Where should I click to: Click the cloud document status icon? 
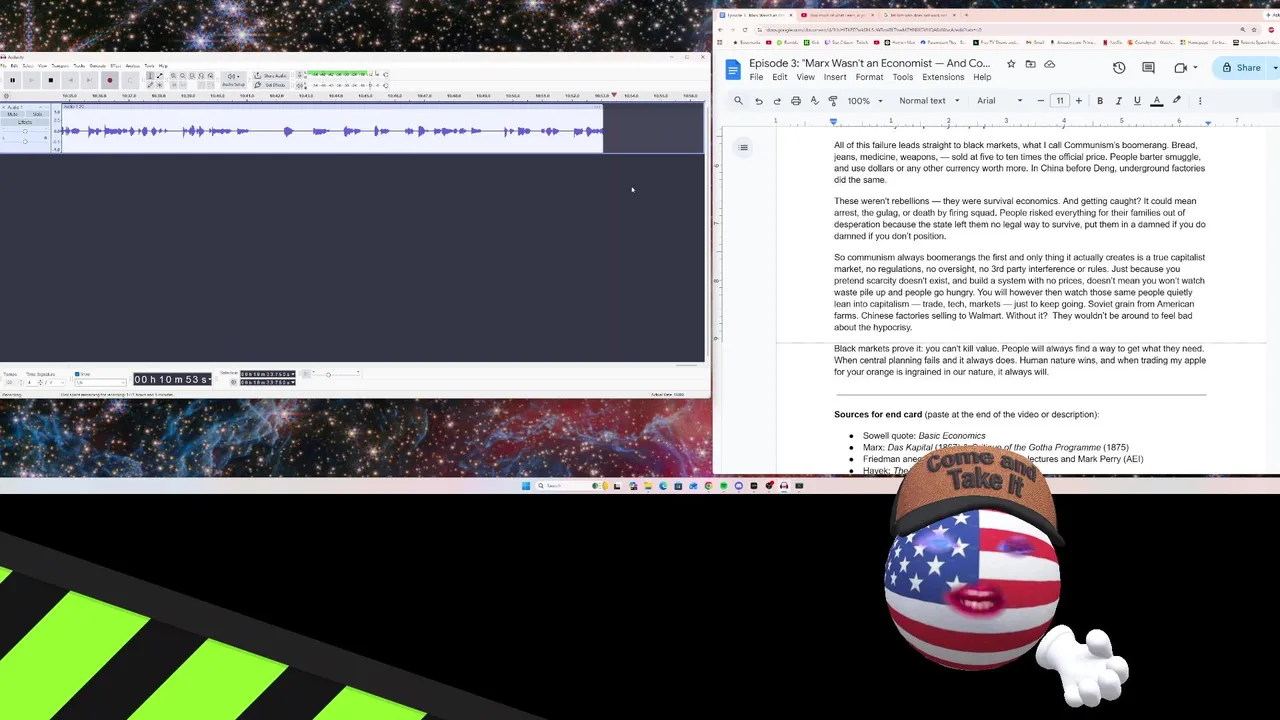tap(1049, 64)
